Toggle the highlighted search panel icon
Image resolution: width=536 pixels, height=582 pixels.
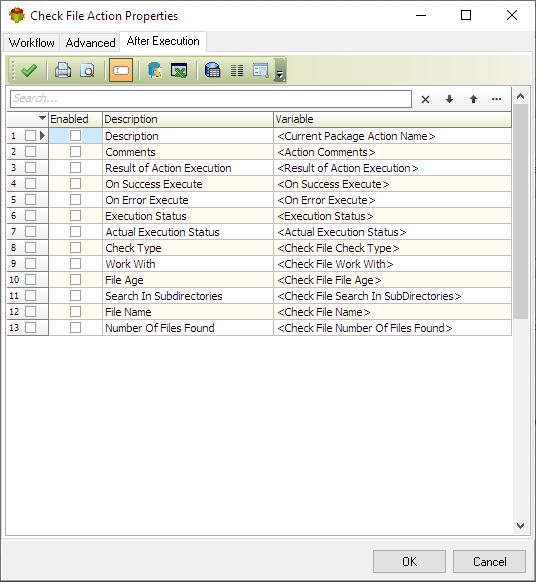coord(121,70)
